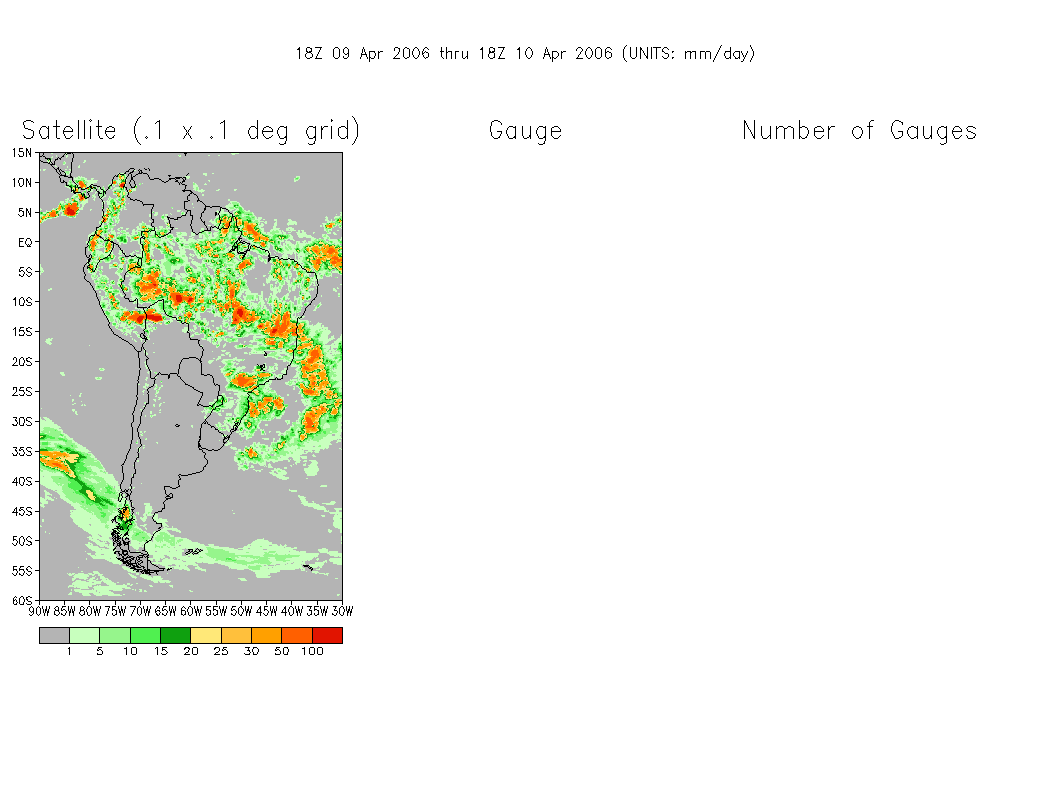
Task: Click the 30W longitude axis label
Action: pos(342,611)
